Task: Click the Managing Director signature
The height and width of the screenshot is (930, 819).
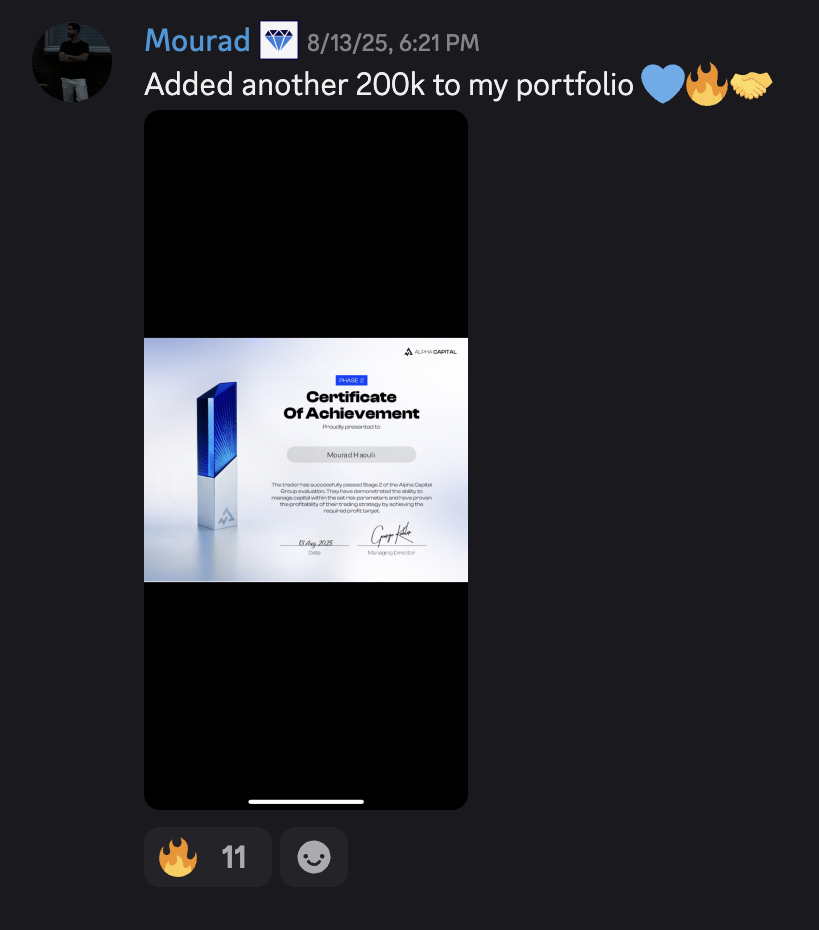Action: pos(391,534)
